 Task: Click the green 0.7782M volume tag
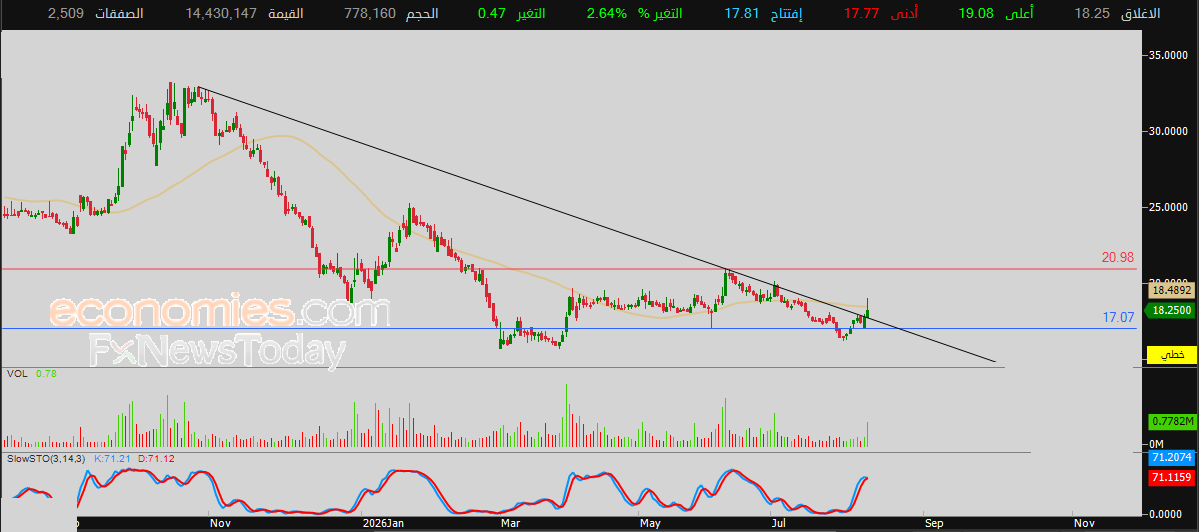pos(1171,421)
